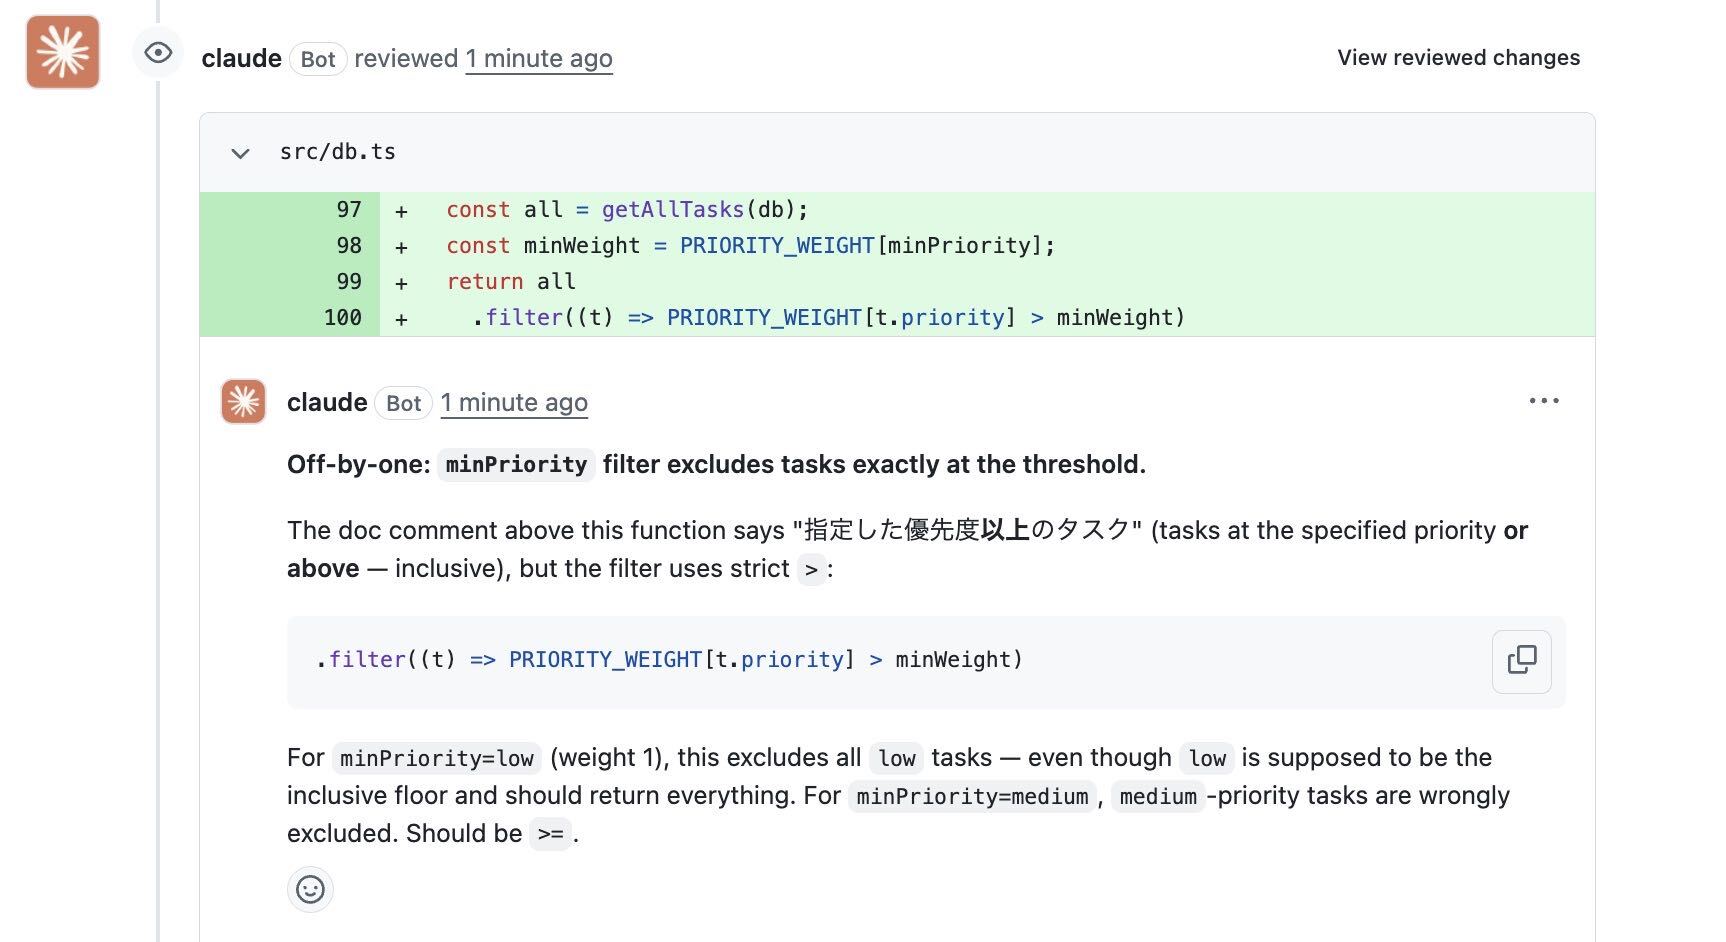The height and width of the screenshot is (942, 1726).
Task: Click the Bot badge next to the comment author
Action: click(404, 403)
